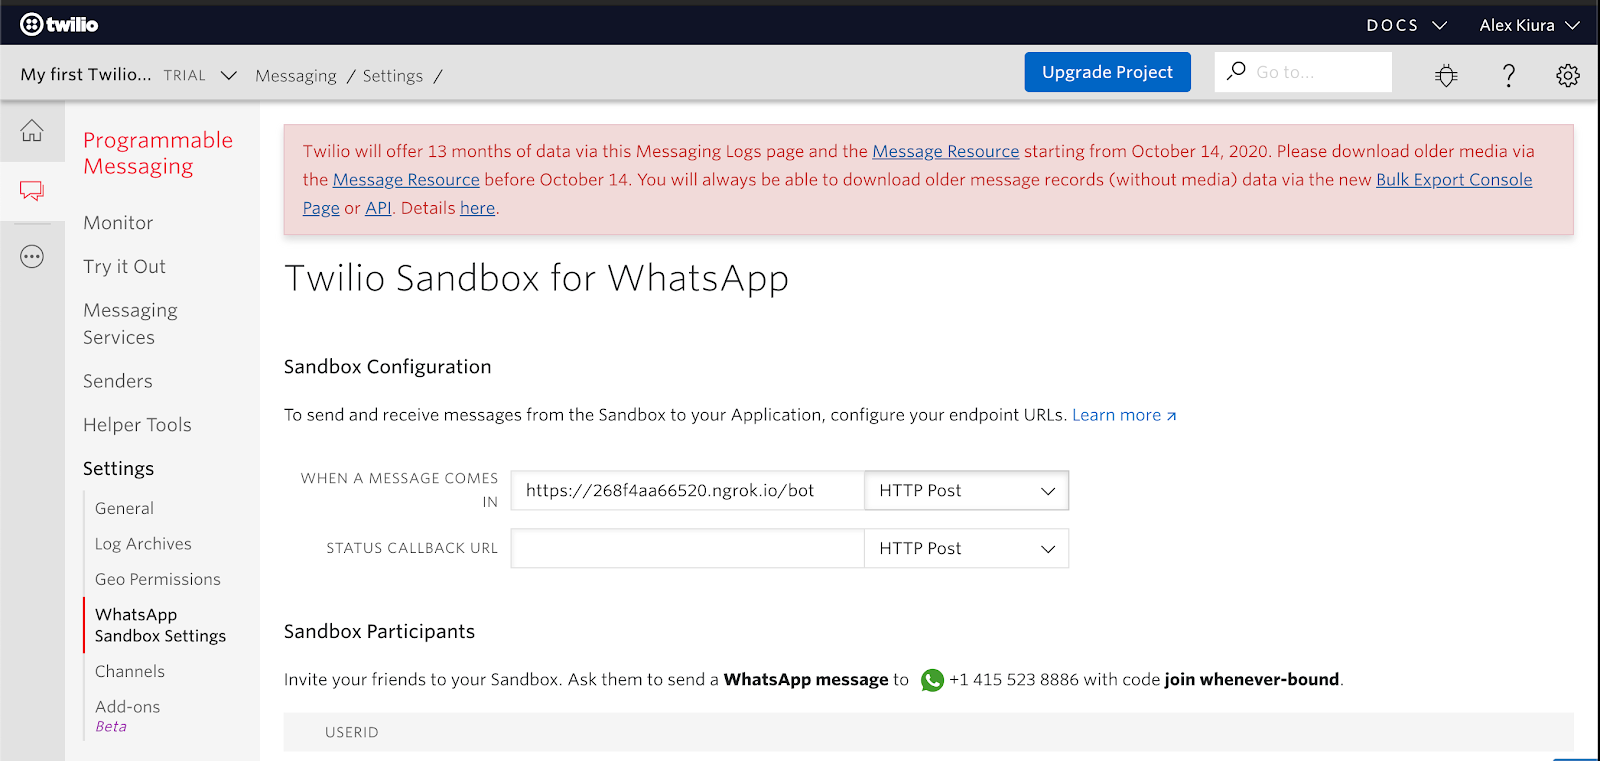Click the Bulk Export Console Page link
This screenshot has width=1600, height=761.
click(x=1454, y=180)
